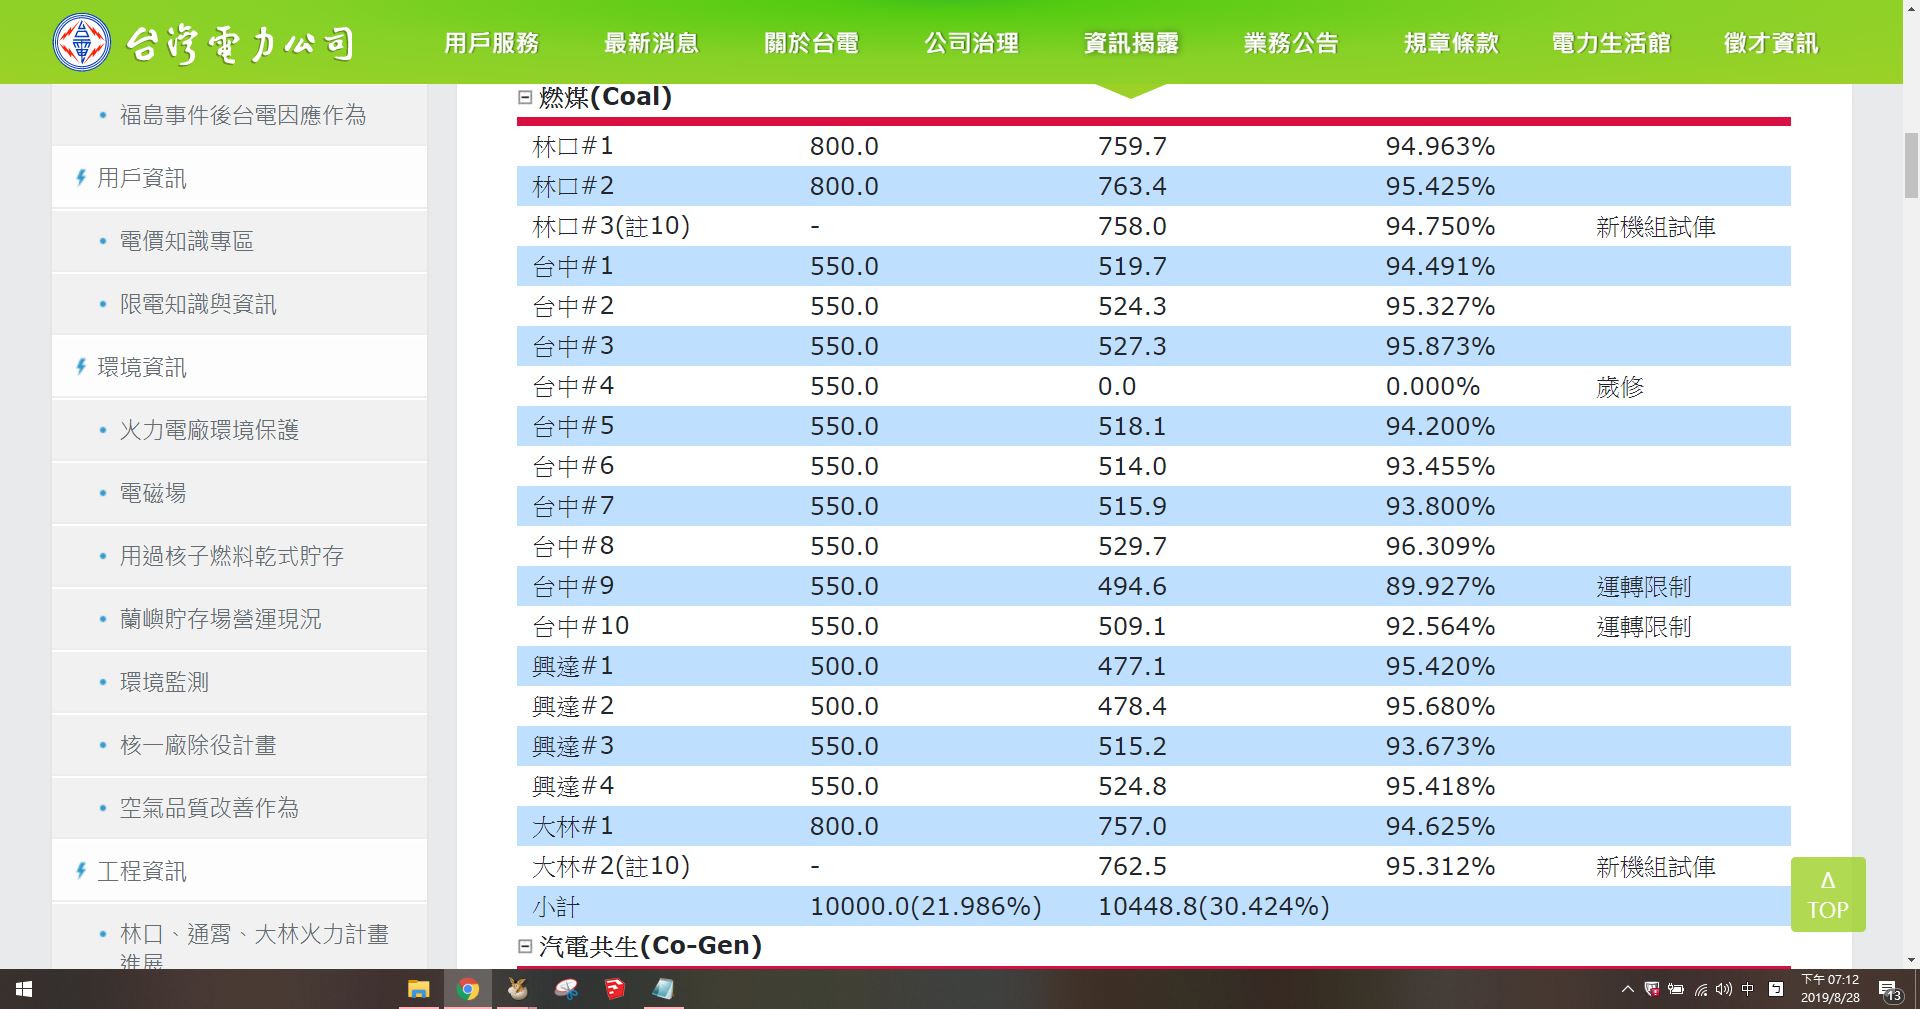
Task: Click the 10000.0(21.986%) subtotal value
Action: [x=926, y=906]
